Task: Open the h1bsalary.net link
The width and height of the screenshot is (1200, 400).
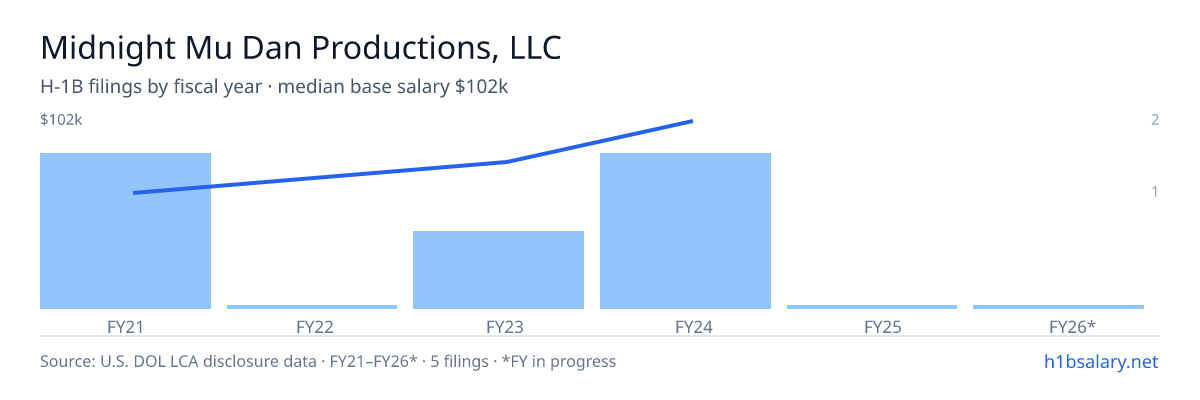Action: click(x=1101, y=361)
